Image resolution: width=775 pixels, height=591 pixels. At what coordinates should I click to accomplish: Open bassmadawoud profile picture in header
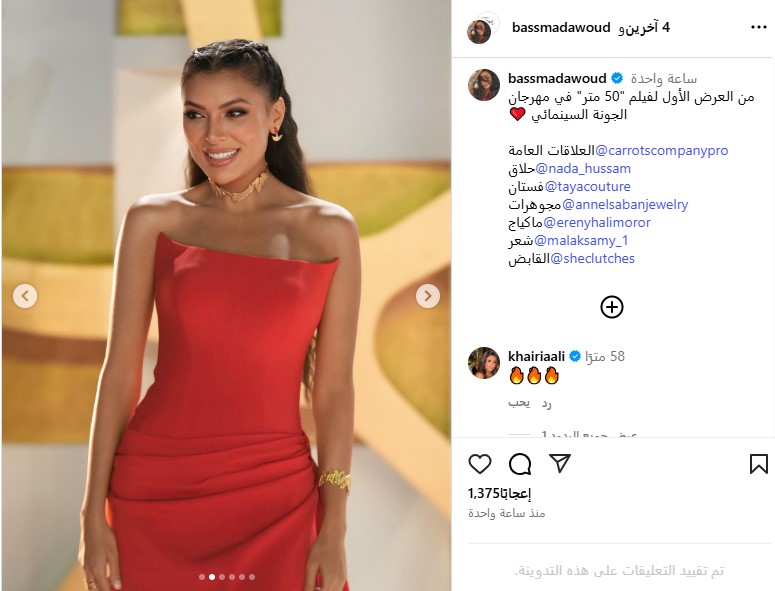[479, 32]
